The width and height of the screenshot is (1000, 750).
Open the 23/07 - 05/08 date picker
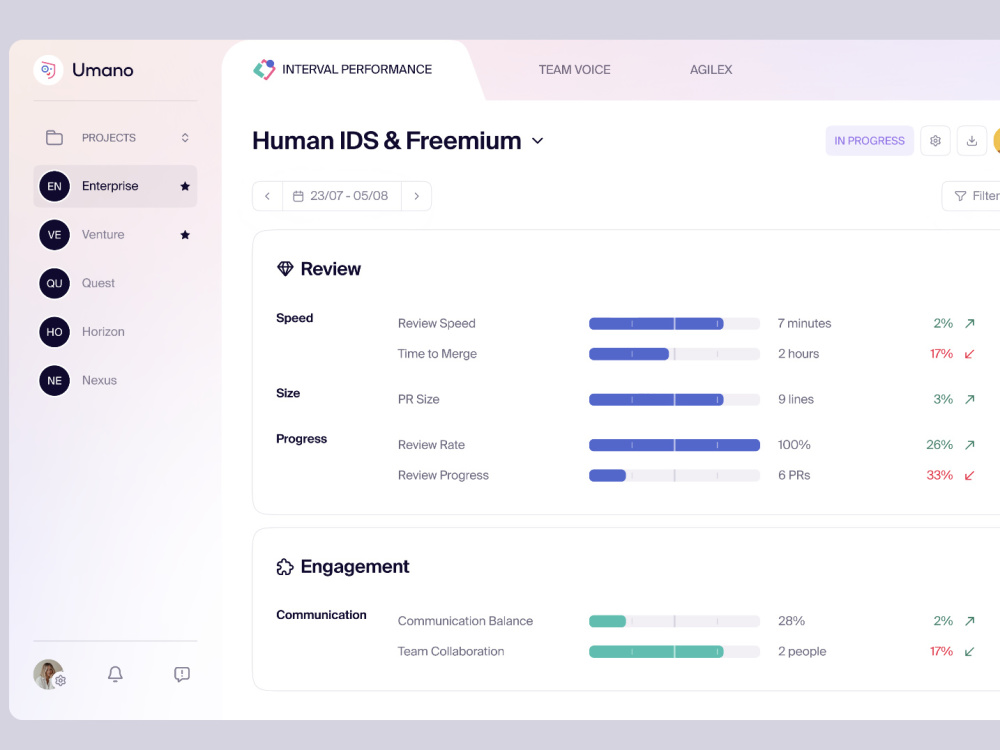point(342,196)
